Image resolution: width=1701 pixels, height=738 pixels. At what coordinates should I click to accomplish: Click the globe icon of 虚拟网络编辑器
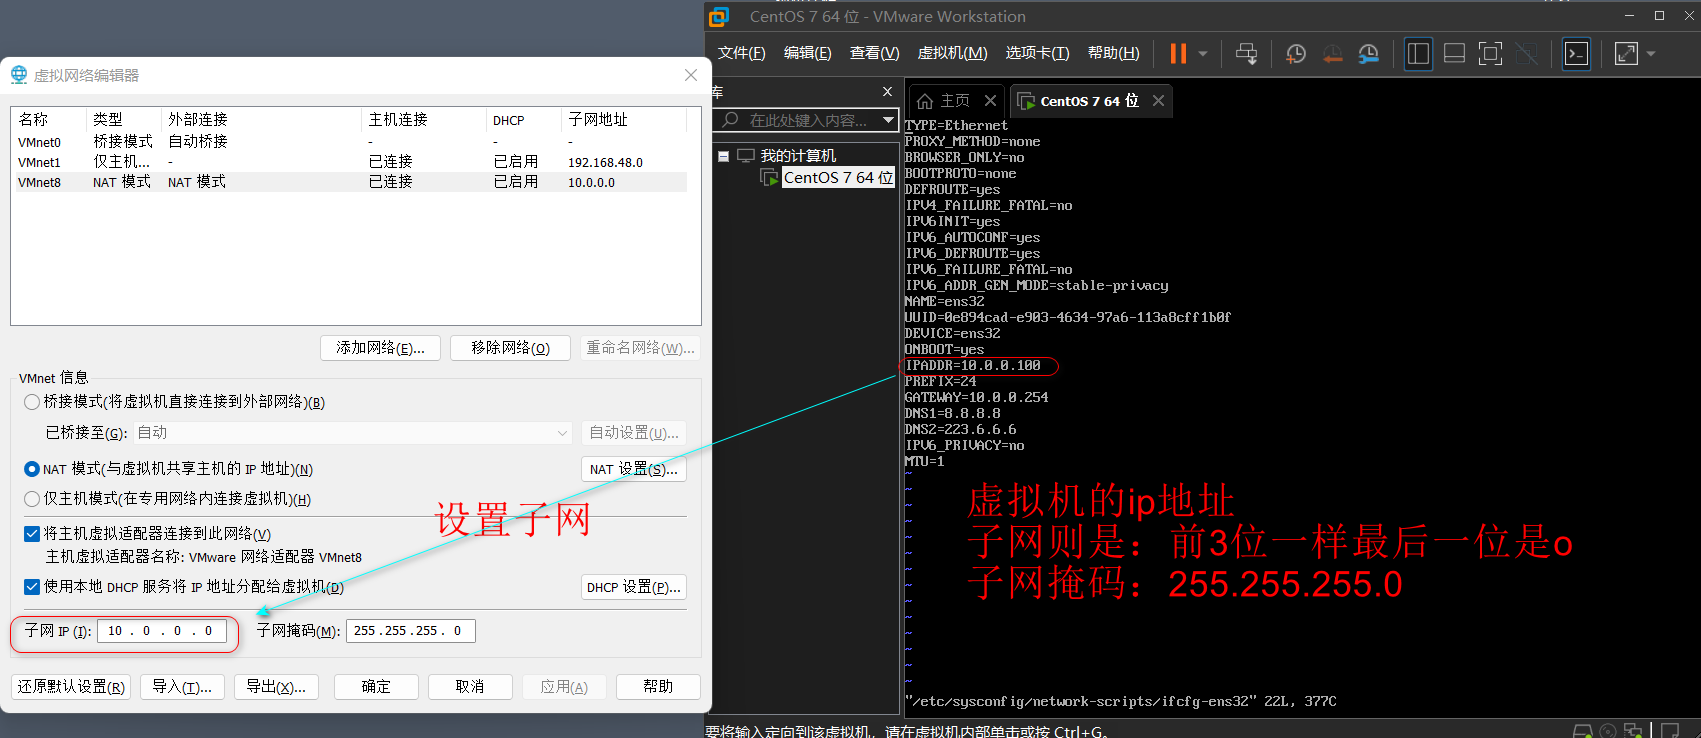coord(19,75)
